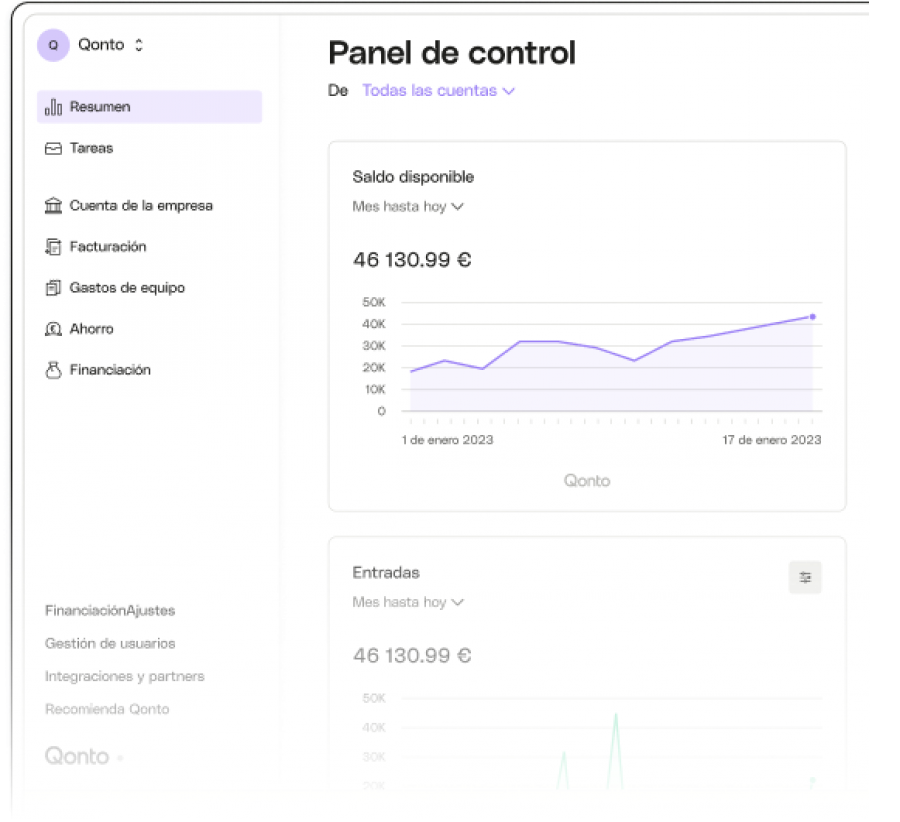Click the bank icon for Cuenta de la empresa
Viewport: 900px width, 822px height.
[x=52, y=205]
